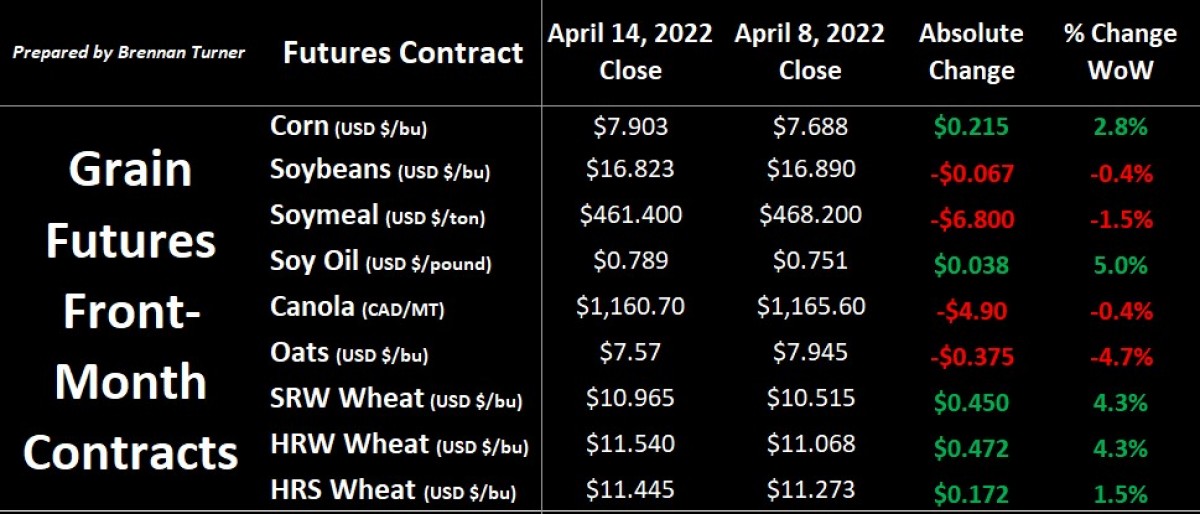Click Canola -$4.90 absolute change
Screen dimensions: 1200x514
click(x=971, y=312)
